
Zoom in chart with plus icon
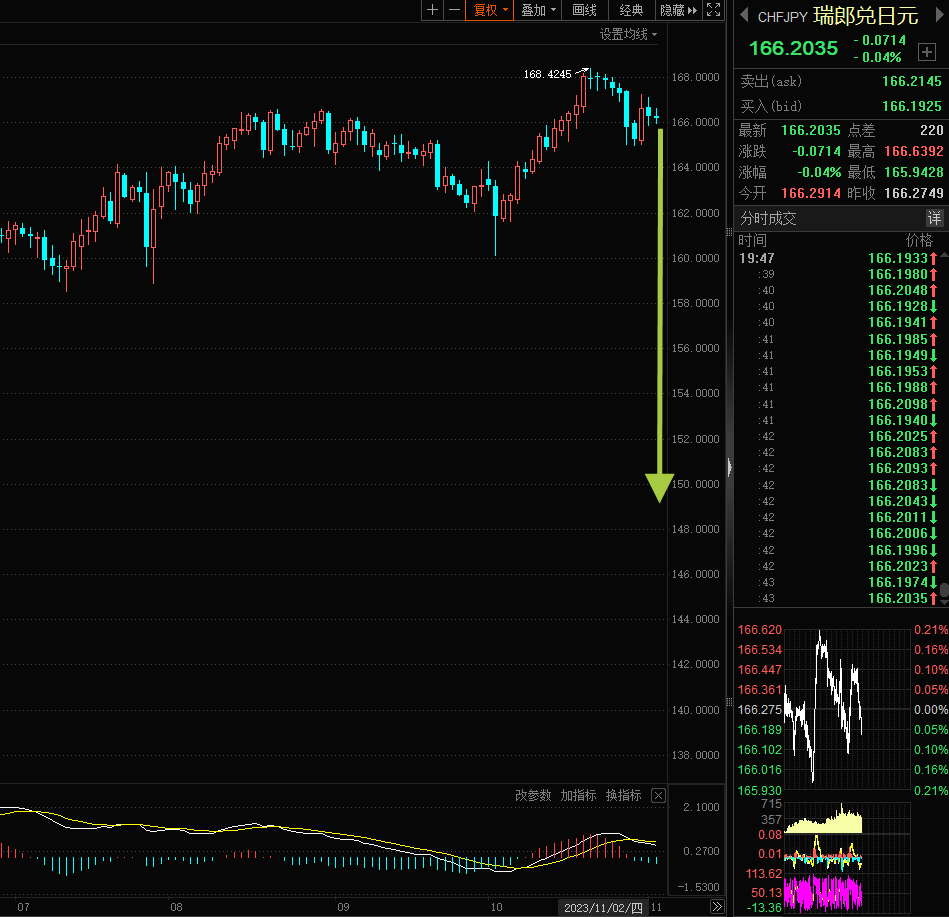tap(432, 10)
